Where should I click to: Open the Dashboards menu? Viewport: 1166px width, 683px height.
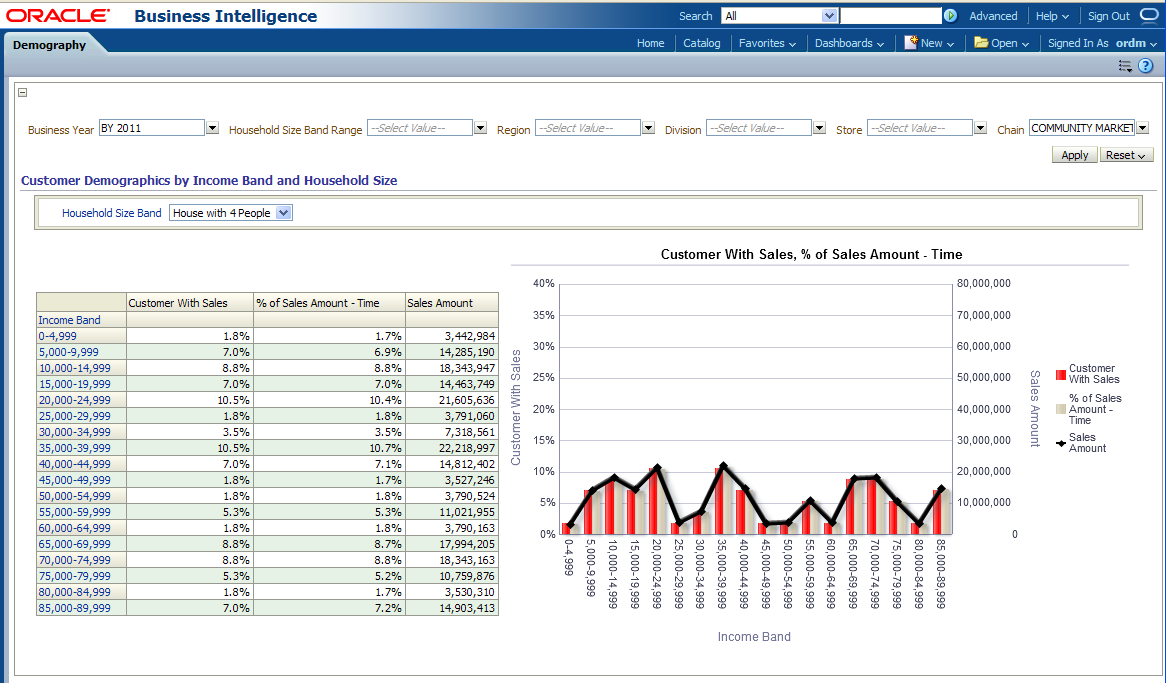(x=849, y=43)
